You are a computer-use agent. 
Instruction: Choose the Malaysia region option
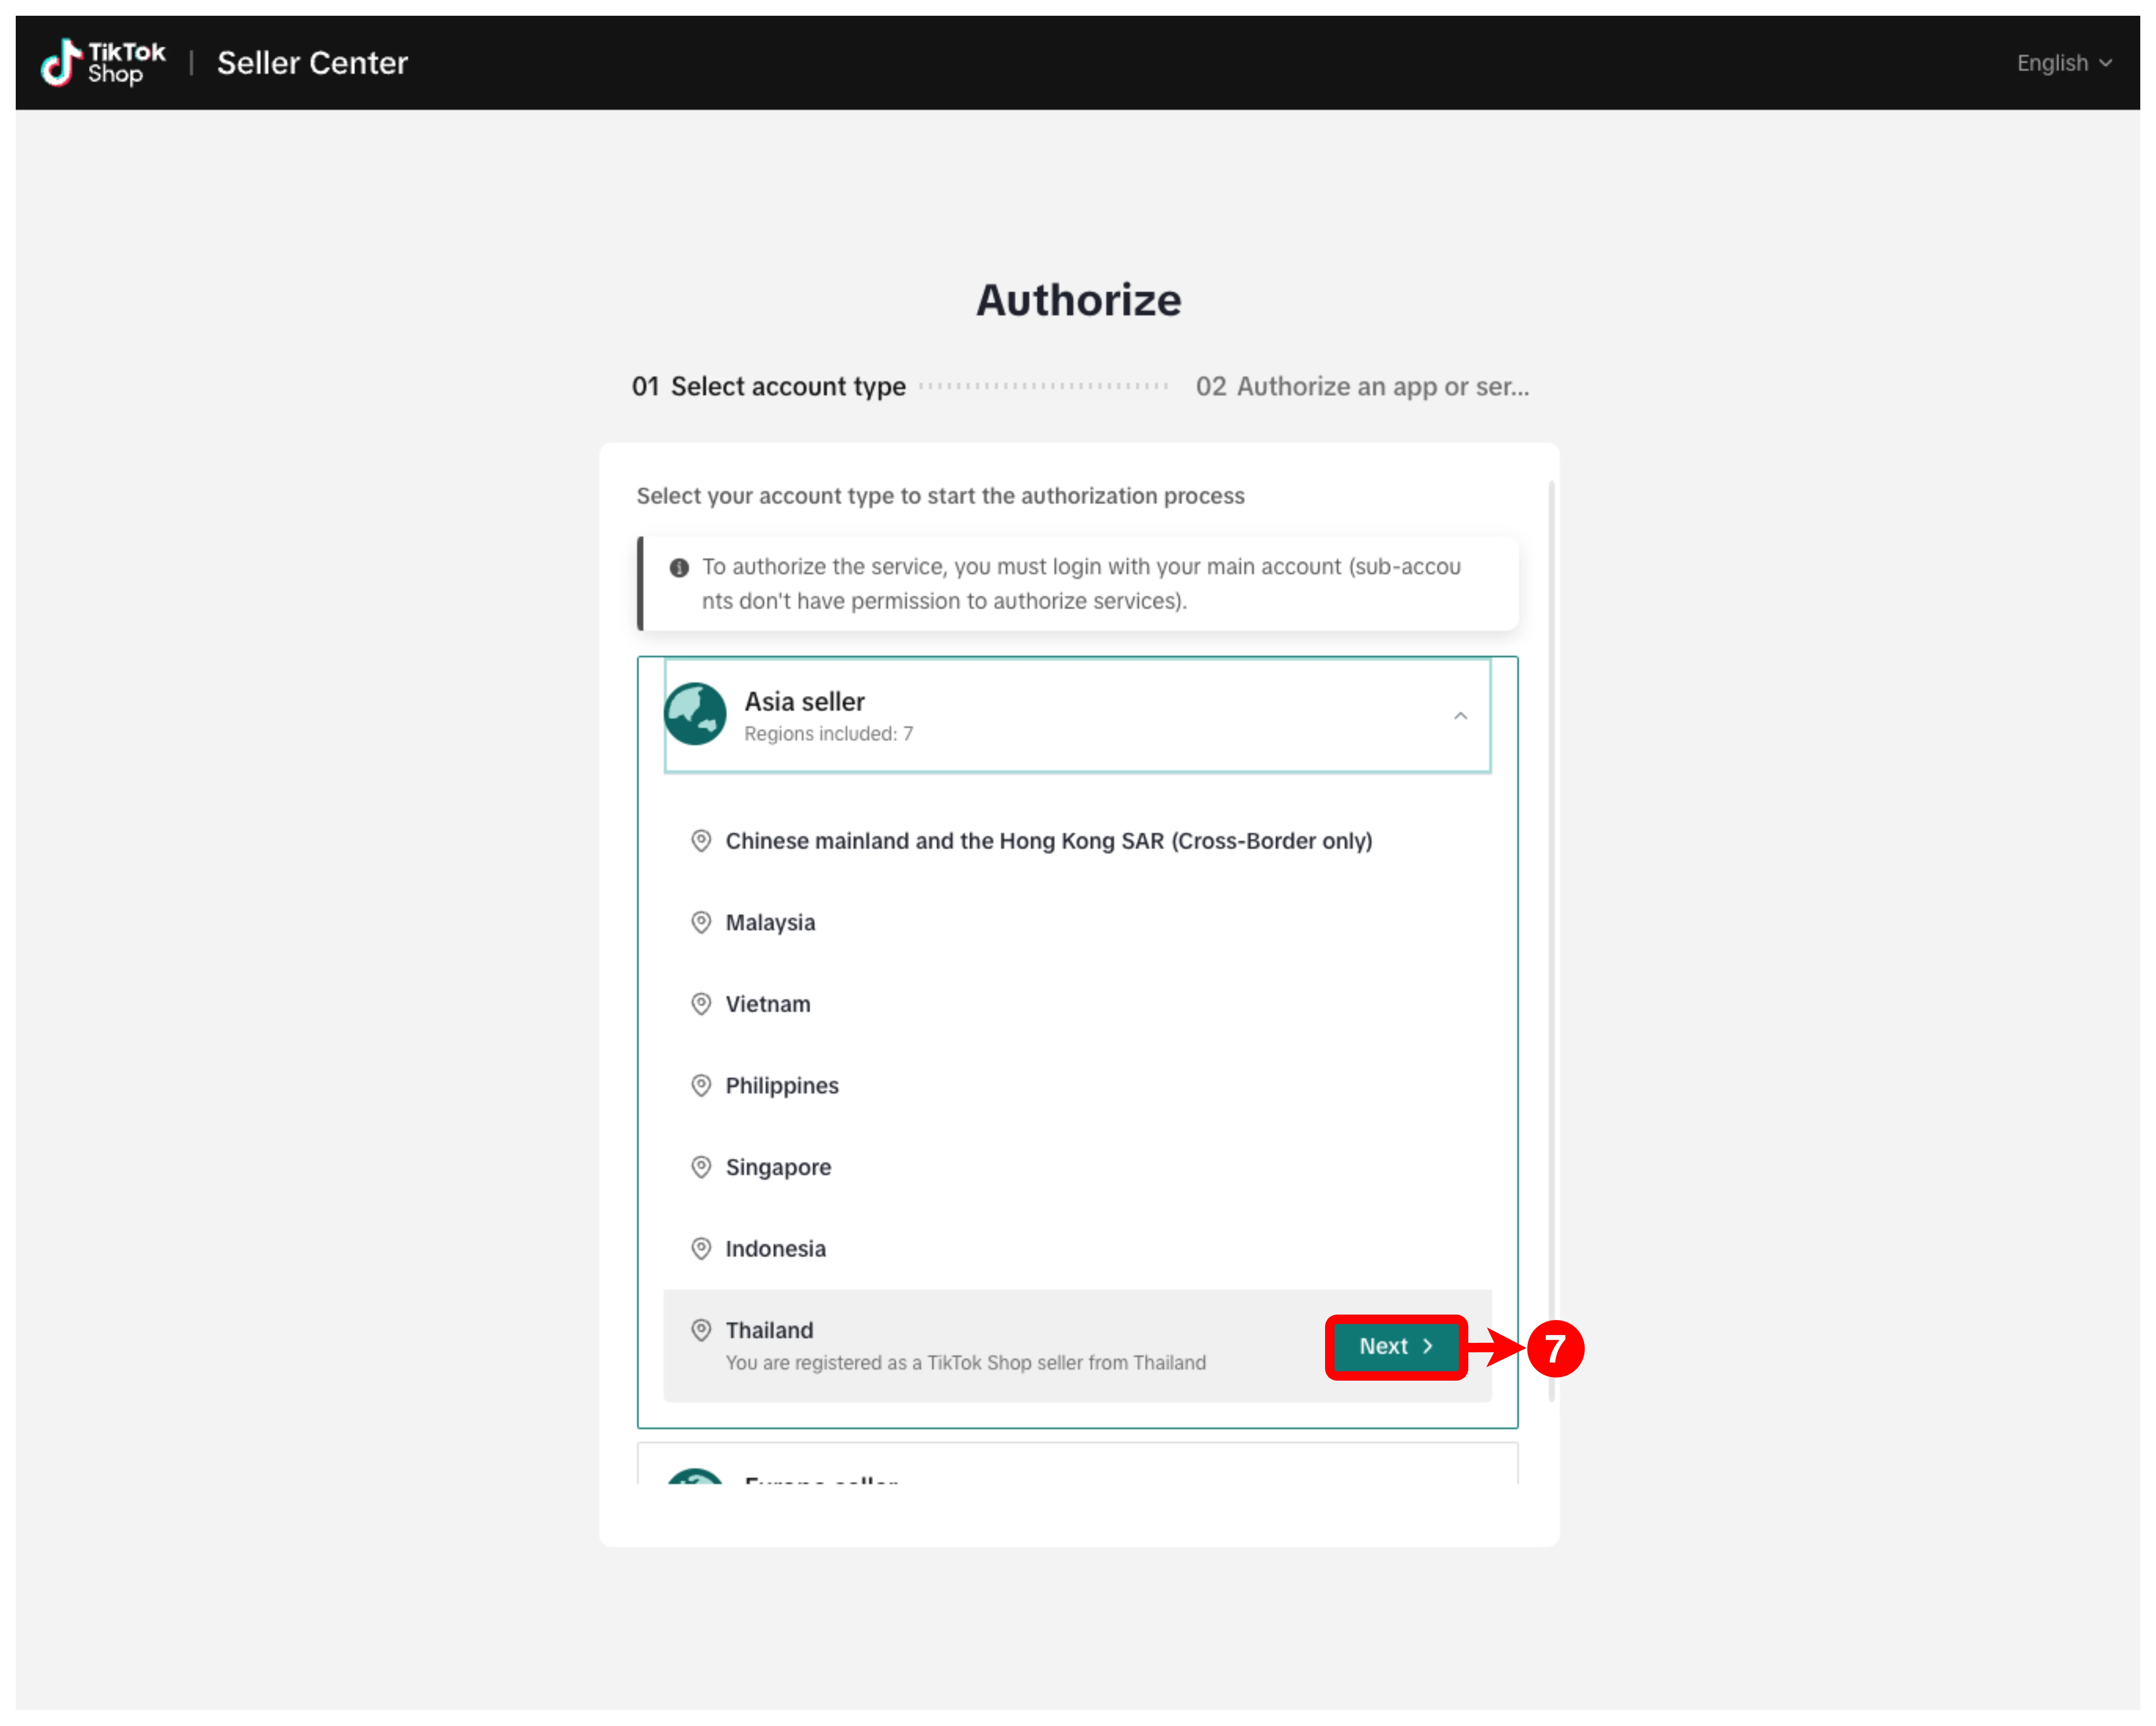770,922
